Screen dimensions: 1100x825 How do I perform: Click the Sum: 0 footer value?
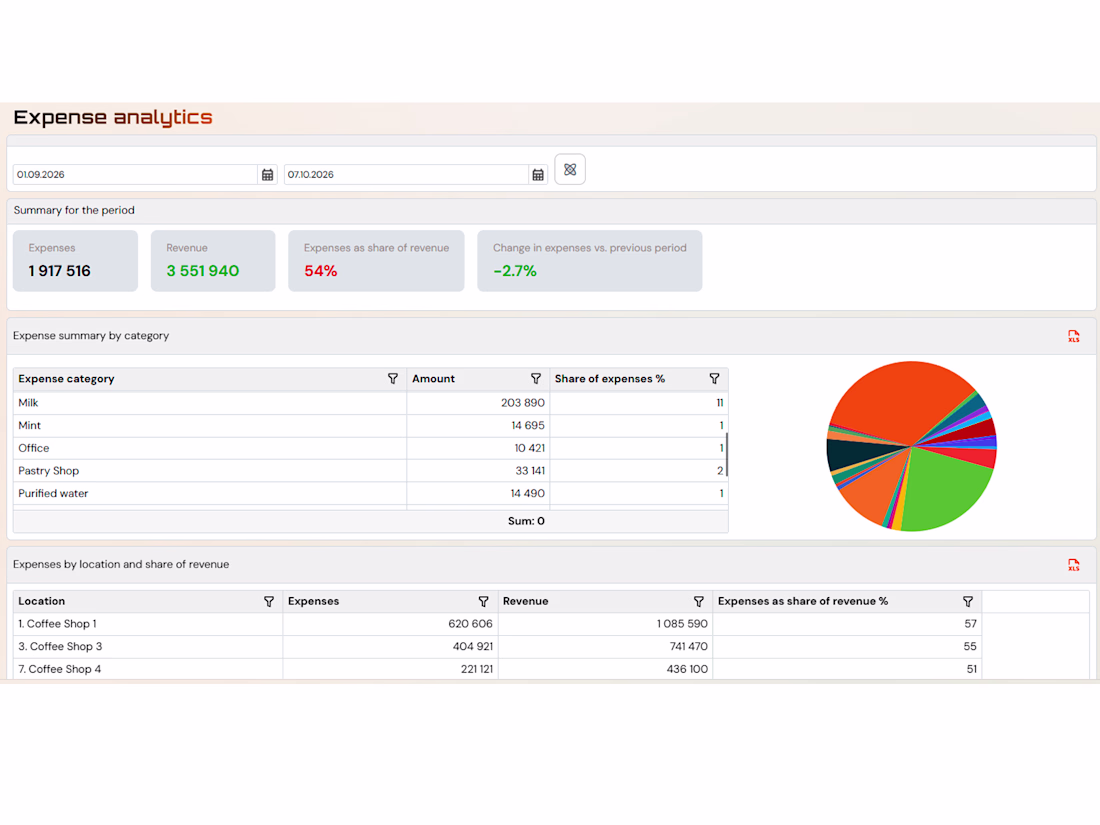point(526,521)
